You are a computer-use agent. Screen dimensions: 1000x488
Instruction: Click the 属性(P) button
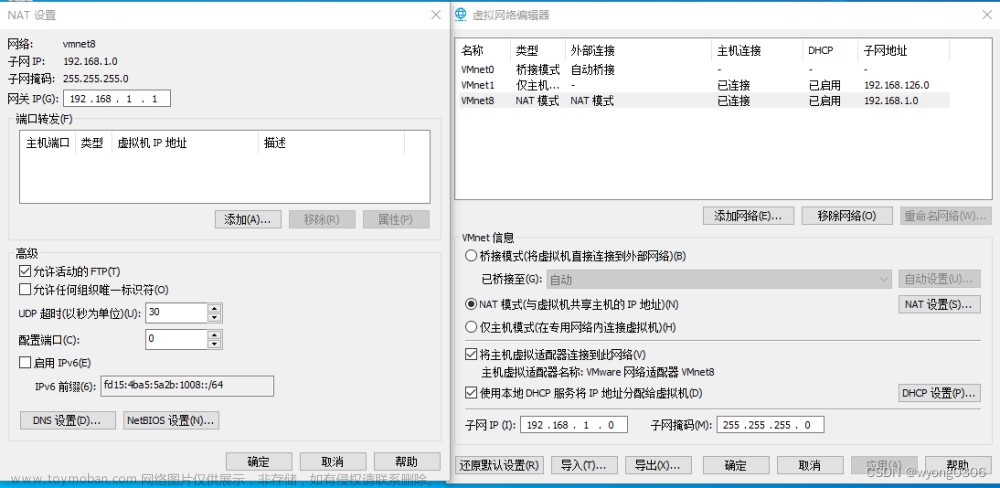[396, 219]
